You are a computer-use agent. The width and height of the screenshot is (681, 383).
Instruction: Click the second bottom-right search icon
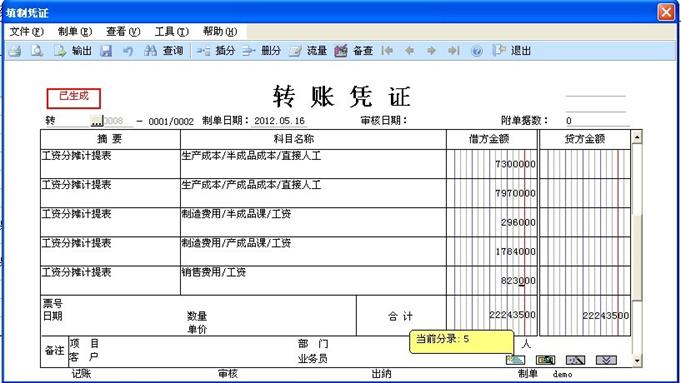coord(545,360)
